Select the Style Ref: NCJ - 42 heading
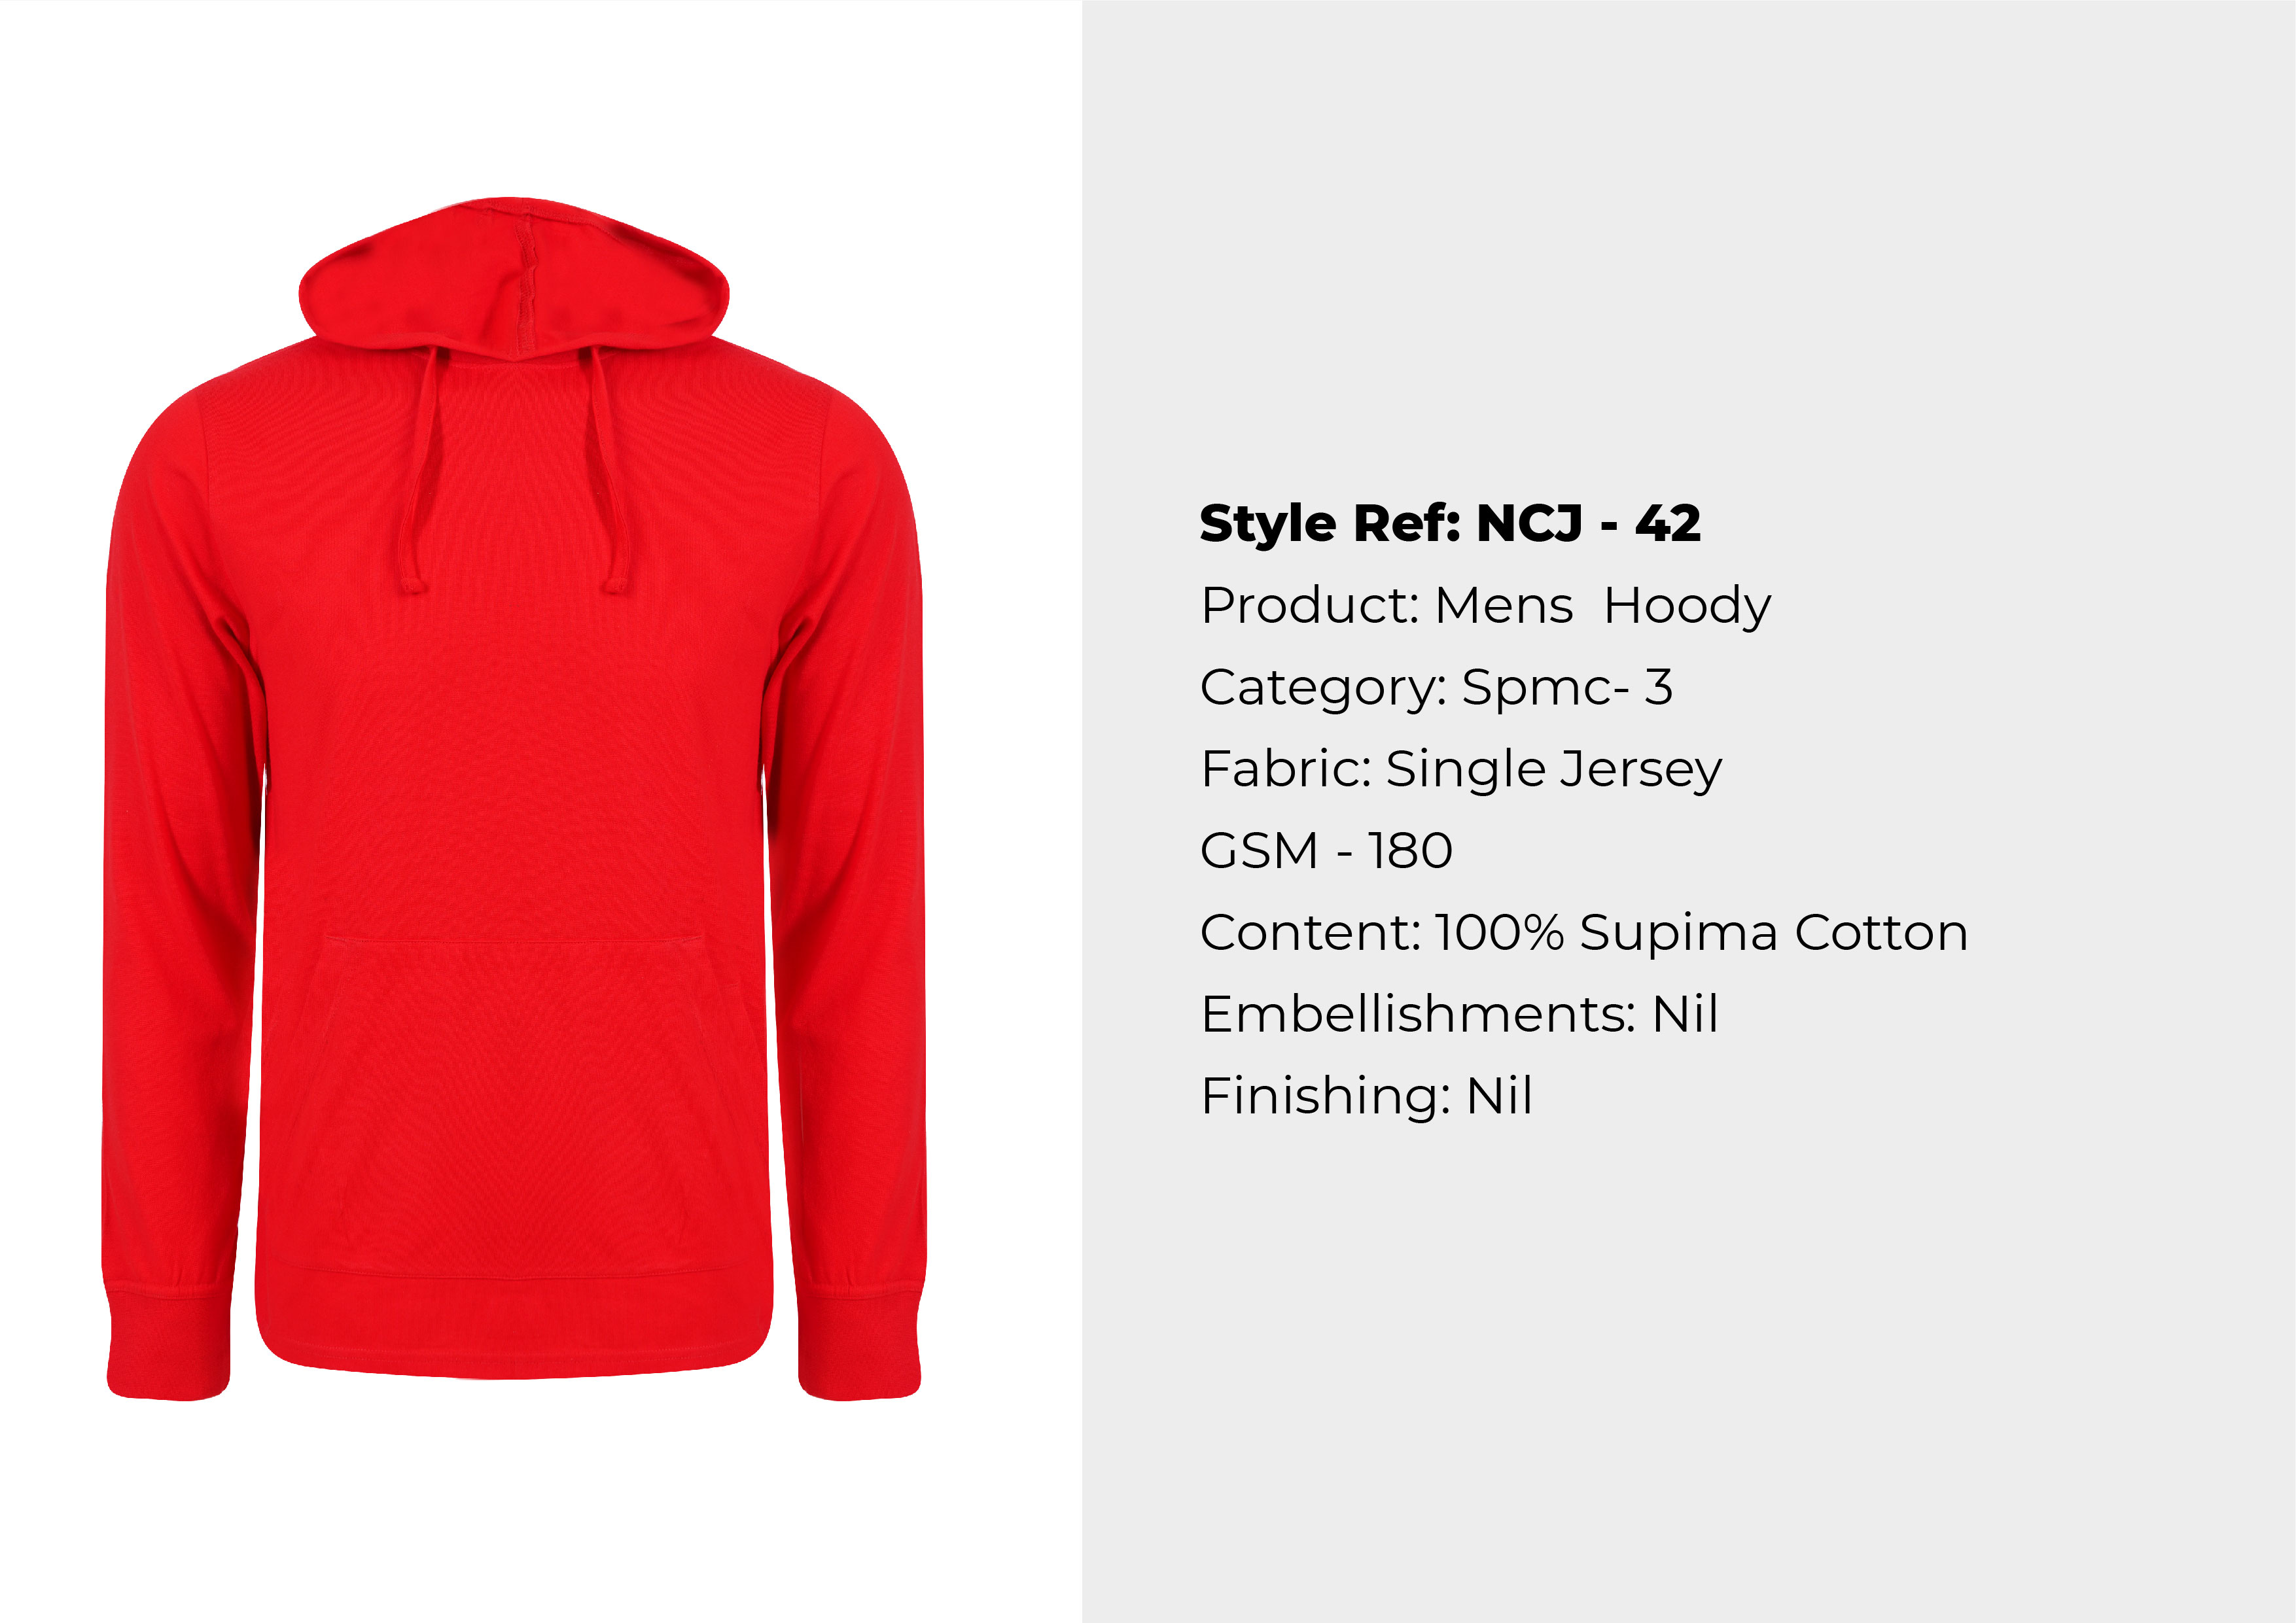Screen dimensions: 2296x1623 coord(1449,524)
